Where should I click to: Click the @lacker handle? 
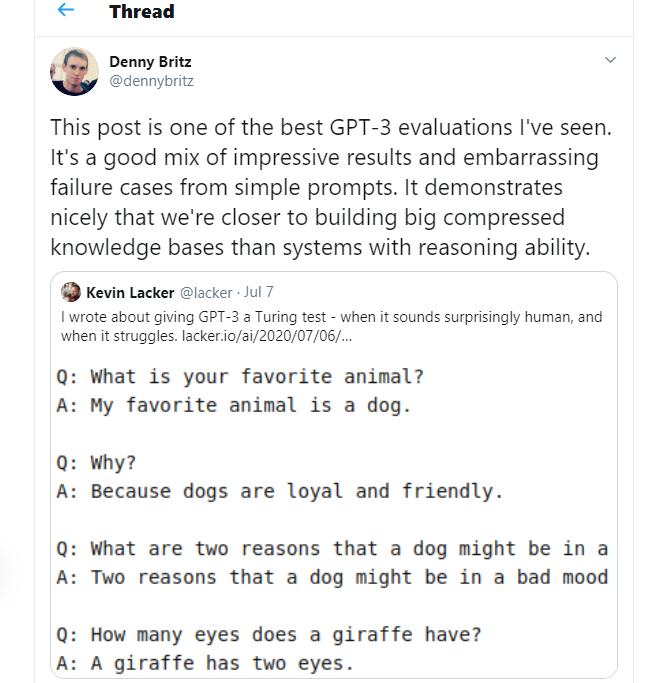pyautogui.click(x=205, y=292)
